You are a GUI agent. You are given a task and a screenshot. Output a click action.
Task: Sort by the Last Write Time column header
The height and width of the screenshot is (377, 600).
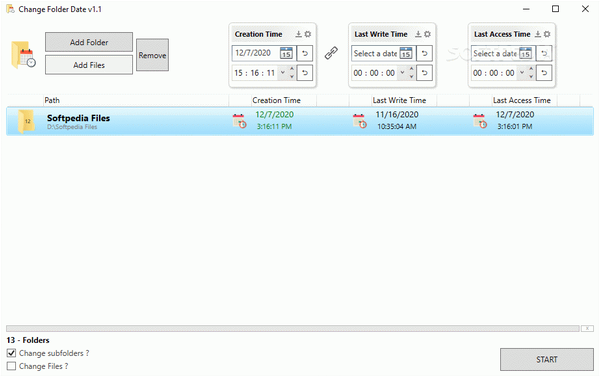coord(399,100)
